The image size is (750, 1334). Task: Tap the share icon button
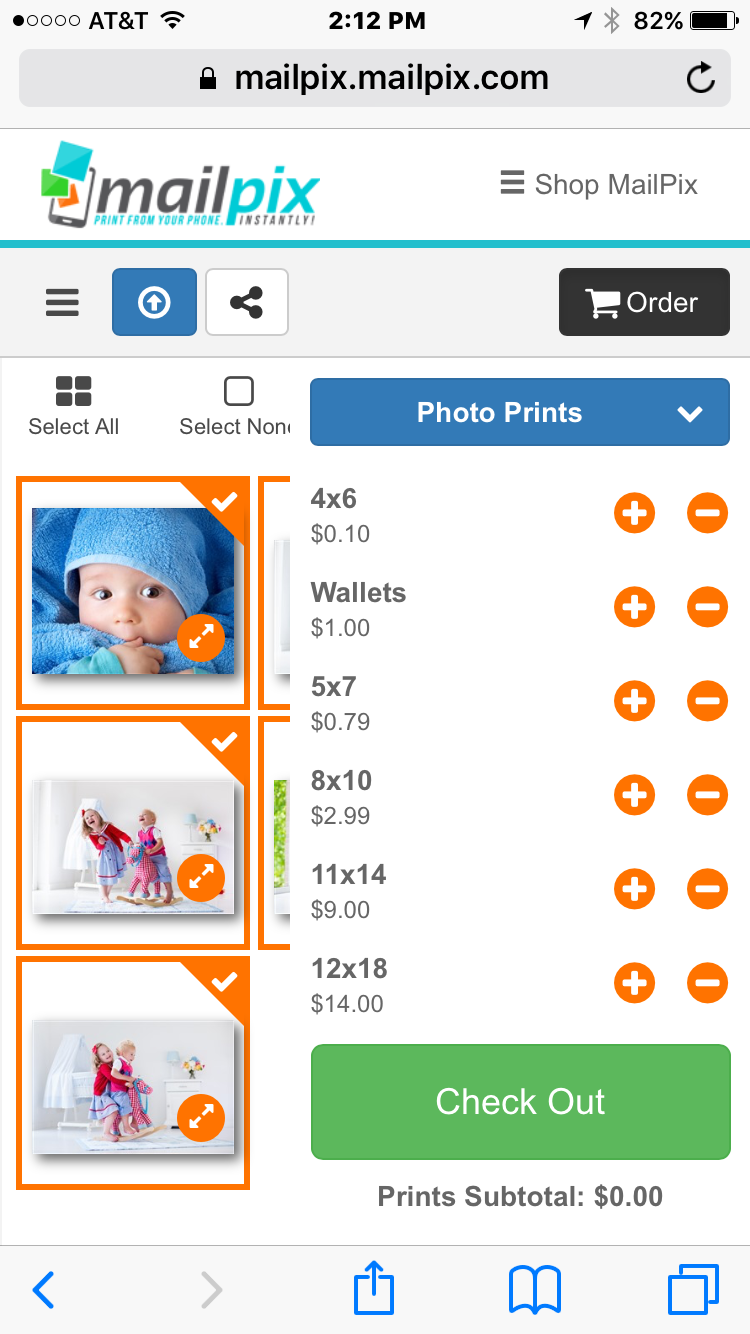click(246, 302)
